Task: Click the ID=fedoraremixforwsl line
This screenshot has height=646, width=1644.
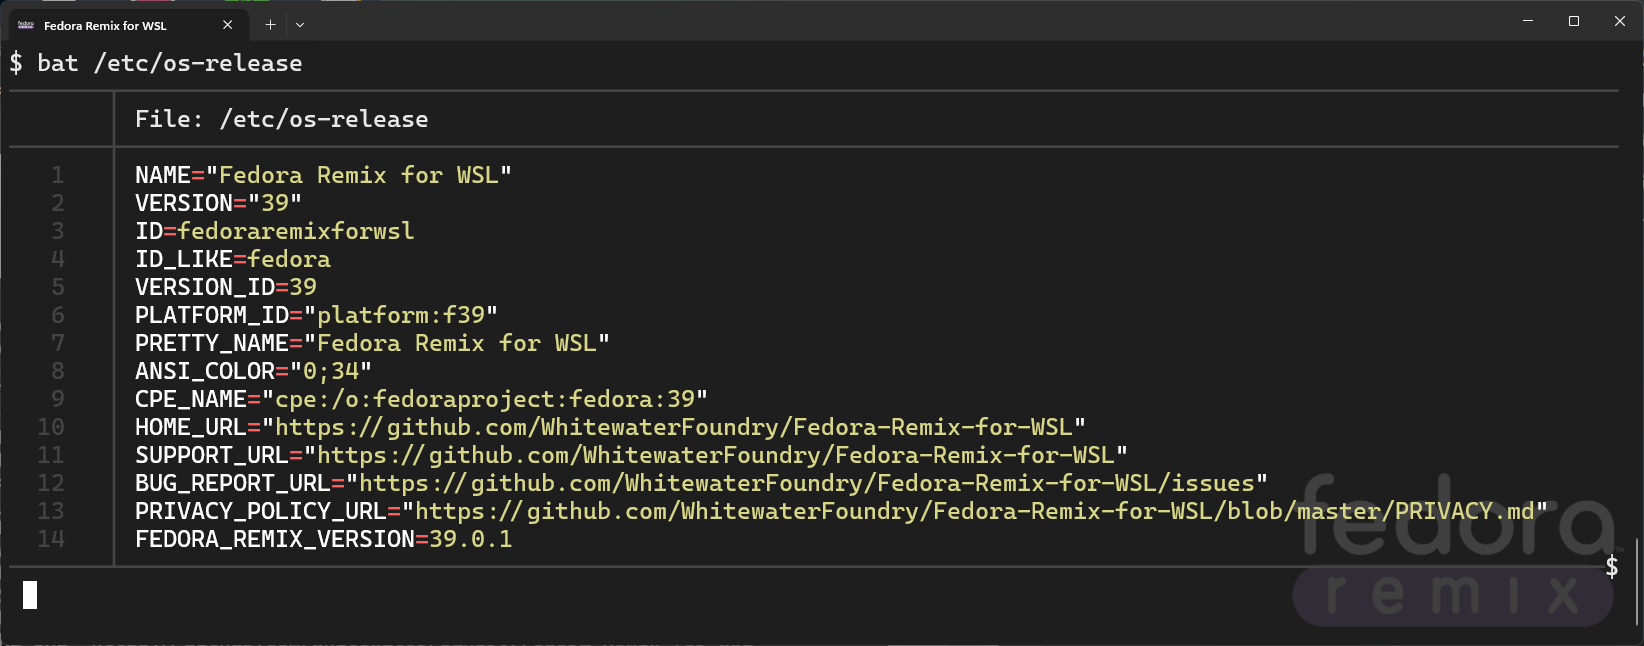Action: point(275,231)
